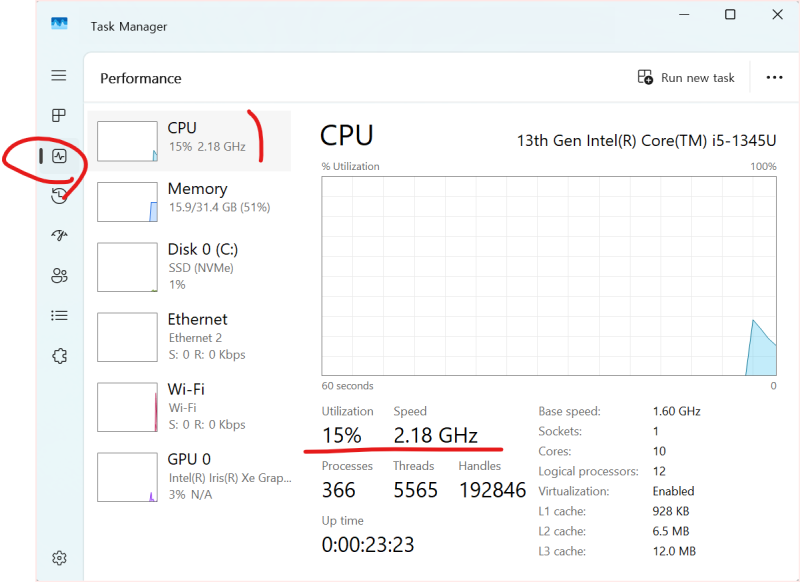Click the 2.18 GHz speed value

point(435,436)
